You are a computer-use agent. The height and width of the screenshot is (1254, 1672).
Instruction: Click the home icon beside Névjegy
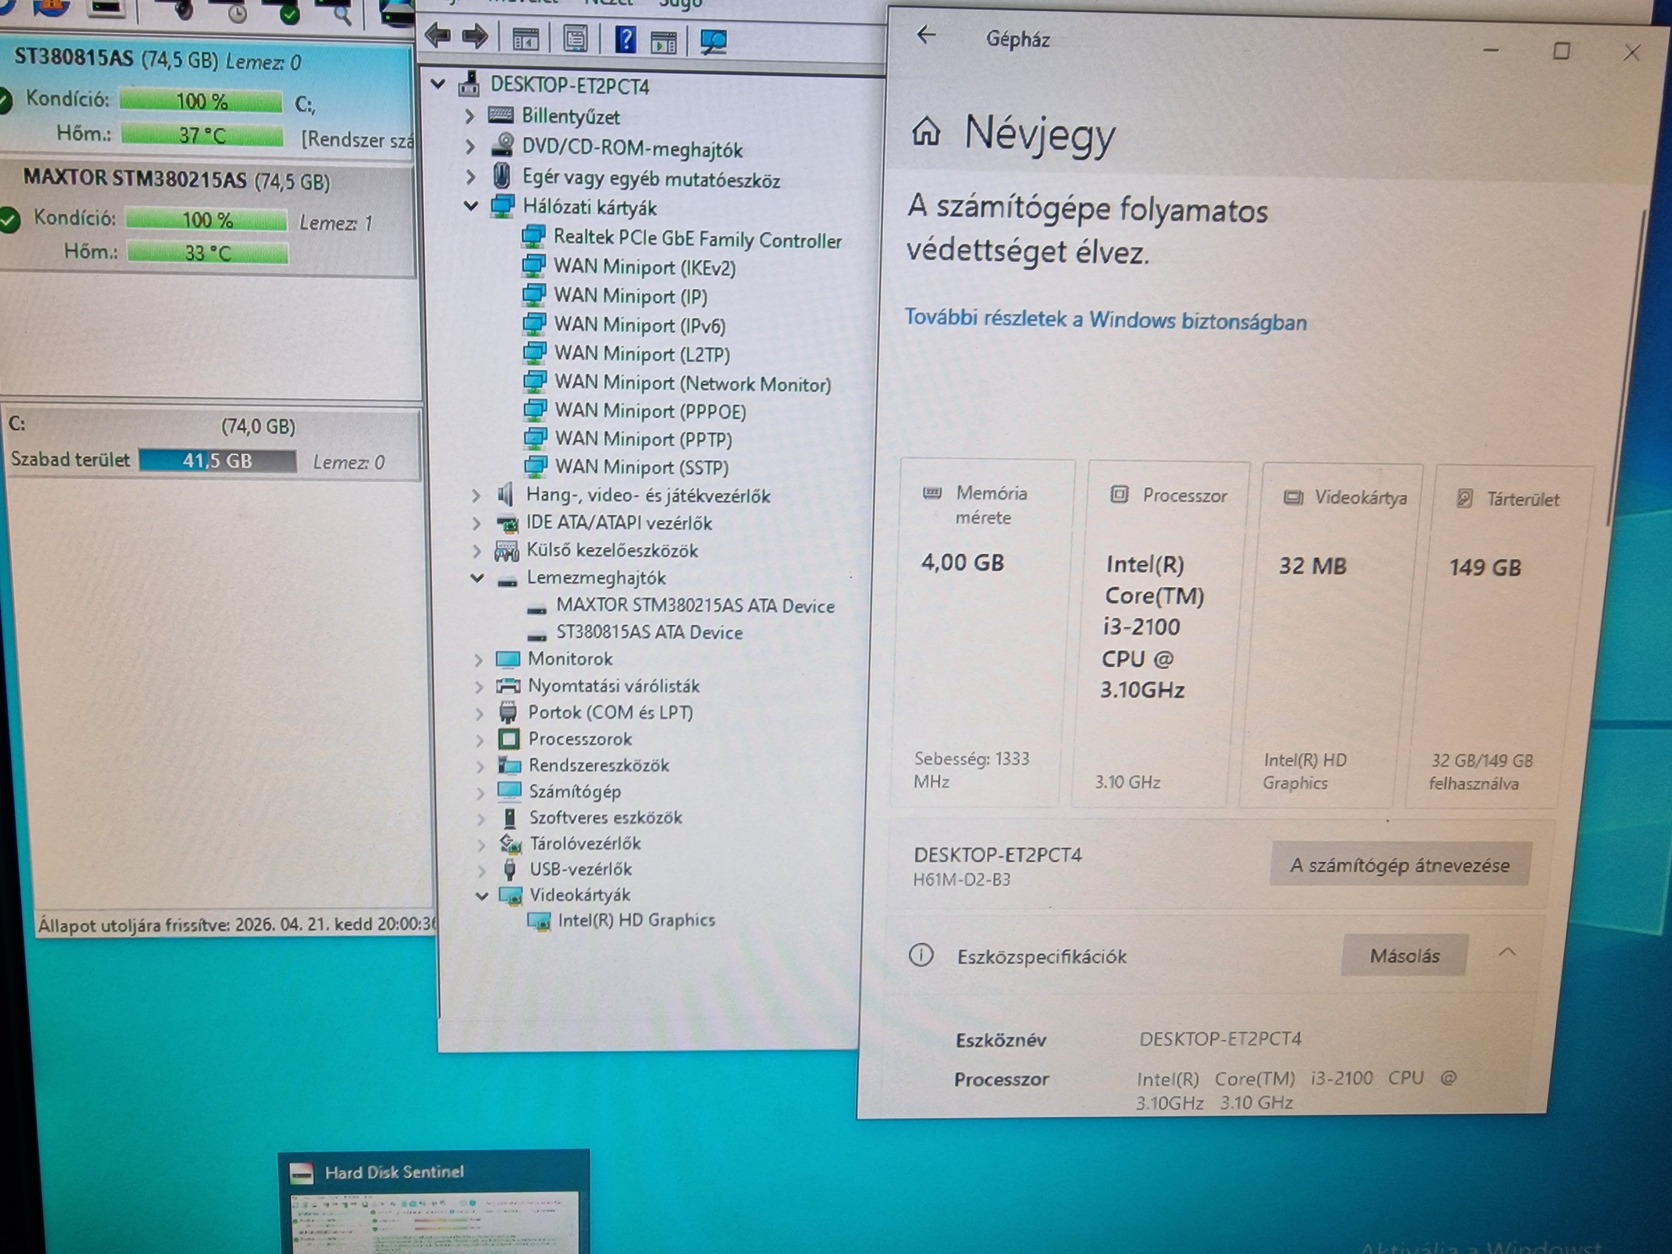tap(926, 131)
